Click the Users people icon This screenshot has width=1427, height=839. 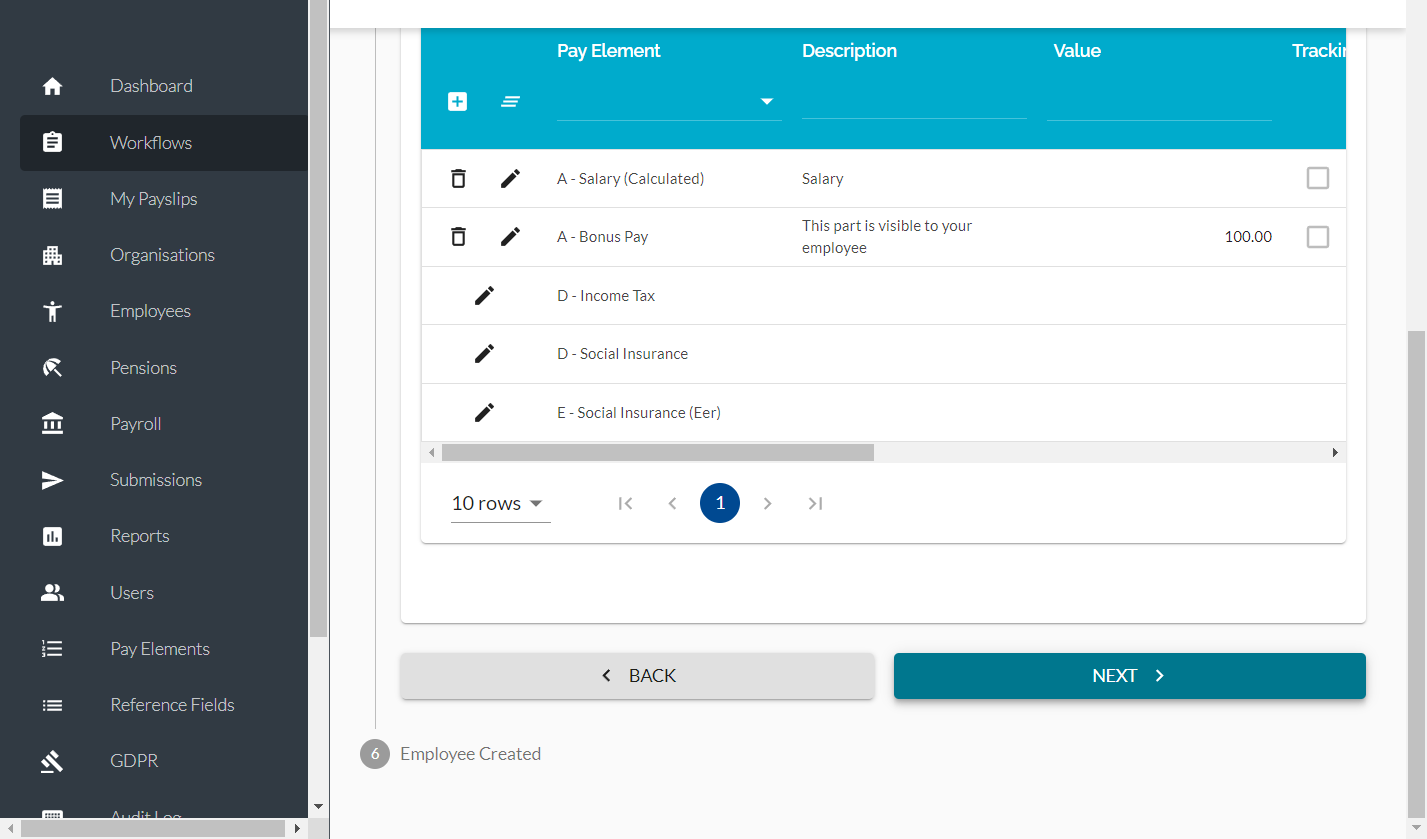[53, 592]
